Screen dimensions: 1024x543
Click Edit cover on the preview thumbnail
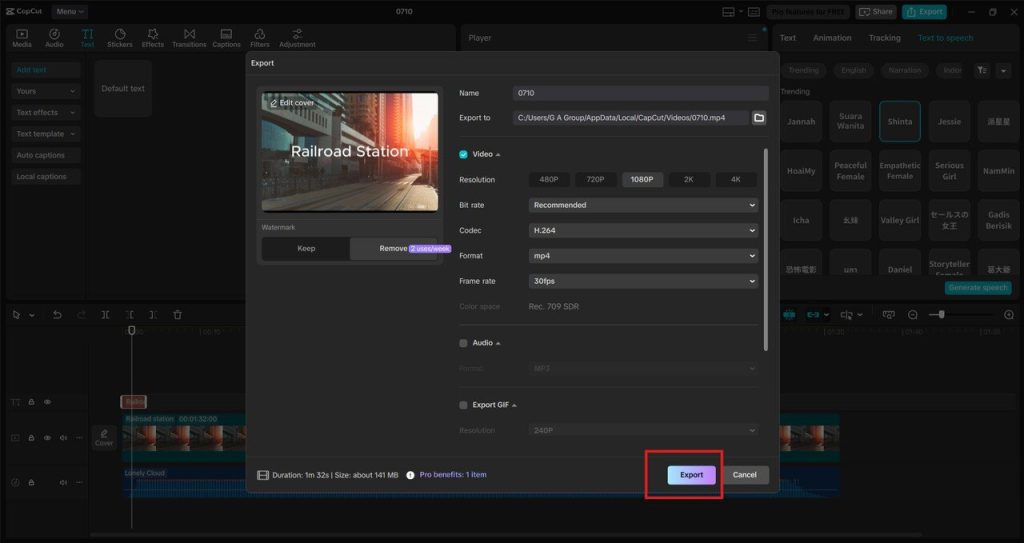coord(292,103)
